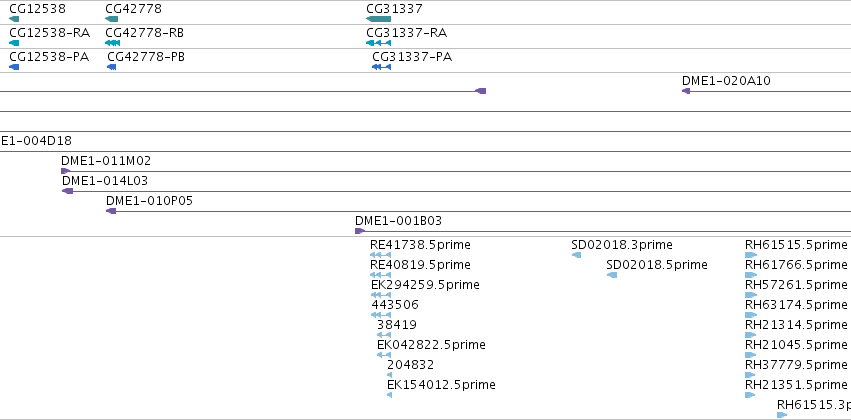Click the DME1-010P05 BAC arrowhead
This screenshot has width=851, height=420.
click(x=111, y=211)
